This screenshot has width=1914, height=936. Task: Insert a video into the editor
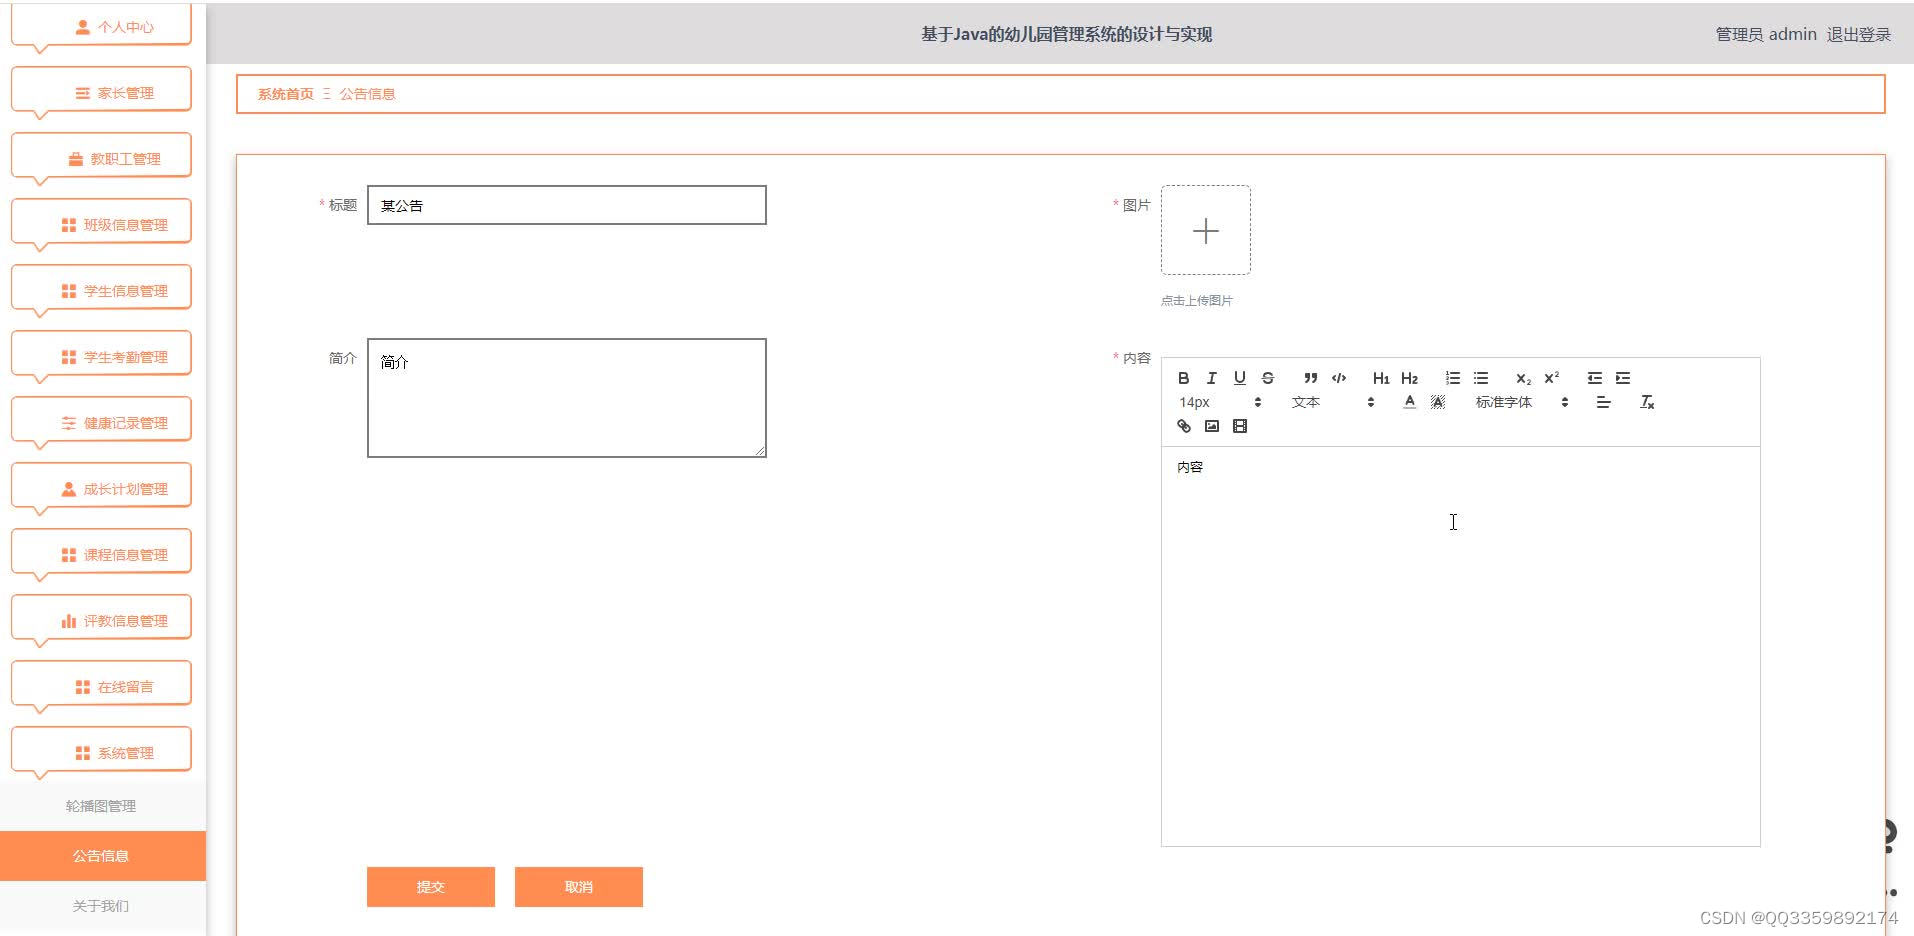pos(1239,426)
